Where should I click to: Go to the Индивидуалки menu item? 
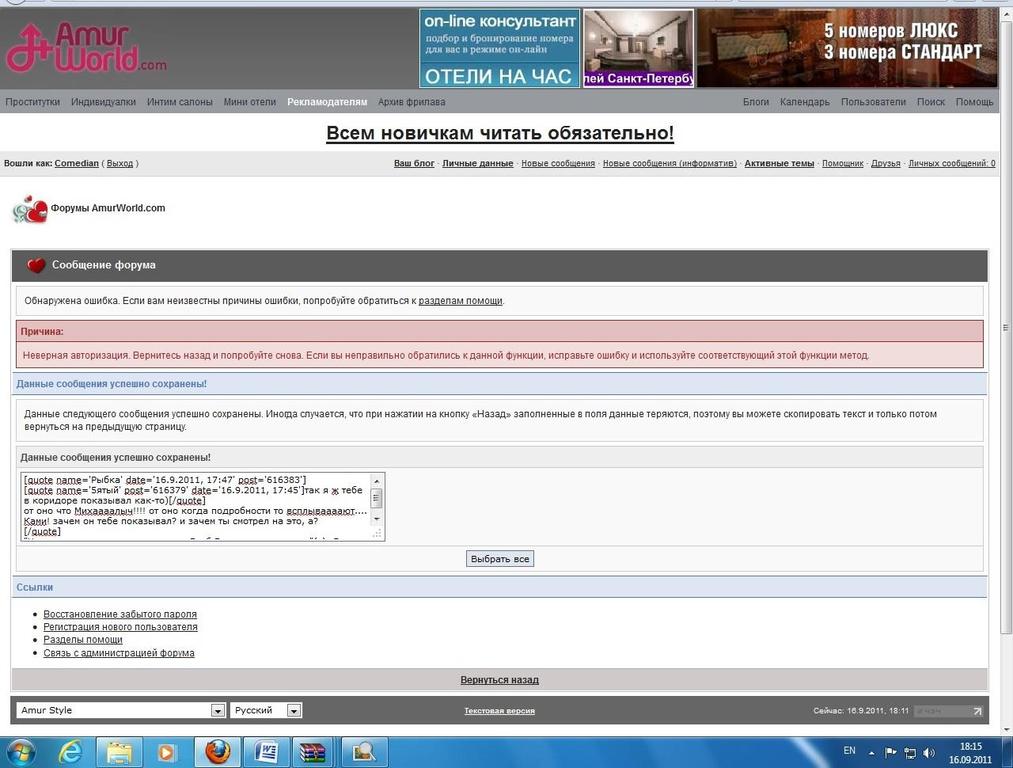[103, 102]
